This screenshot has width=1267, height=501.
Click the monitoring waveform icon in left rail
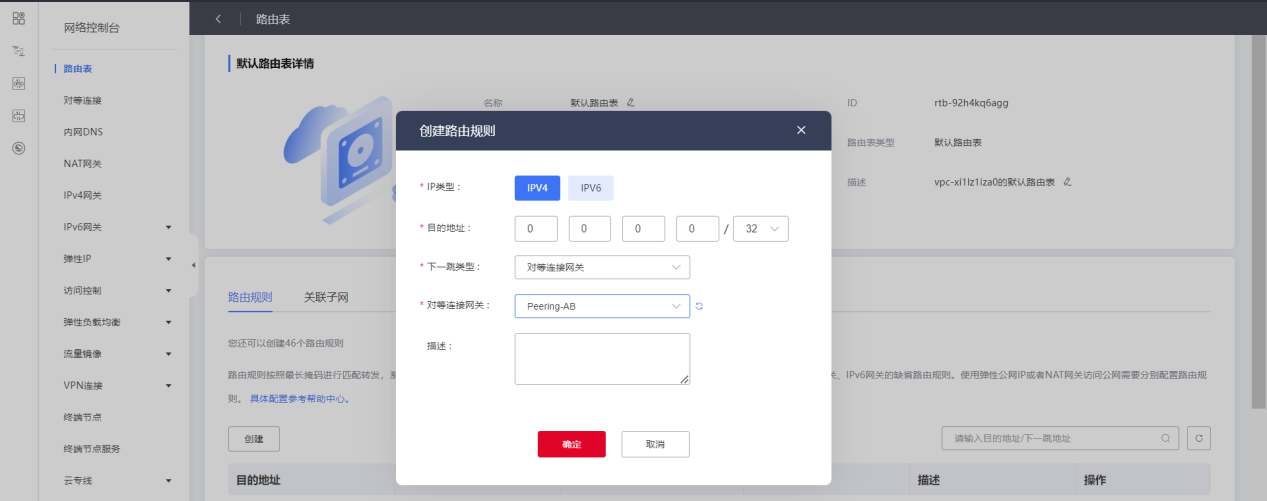point(18,83)
